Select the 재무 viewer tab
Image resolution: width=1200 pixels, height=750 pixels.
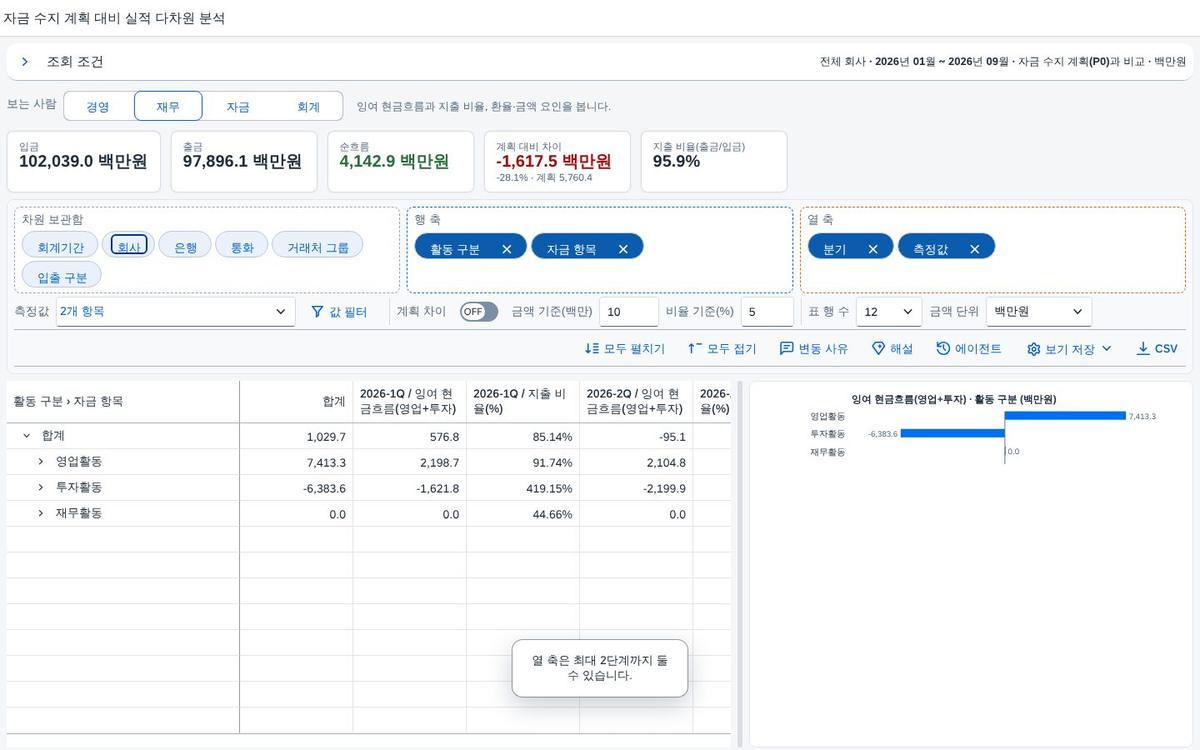tap(168, 107)
